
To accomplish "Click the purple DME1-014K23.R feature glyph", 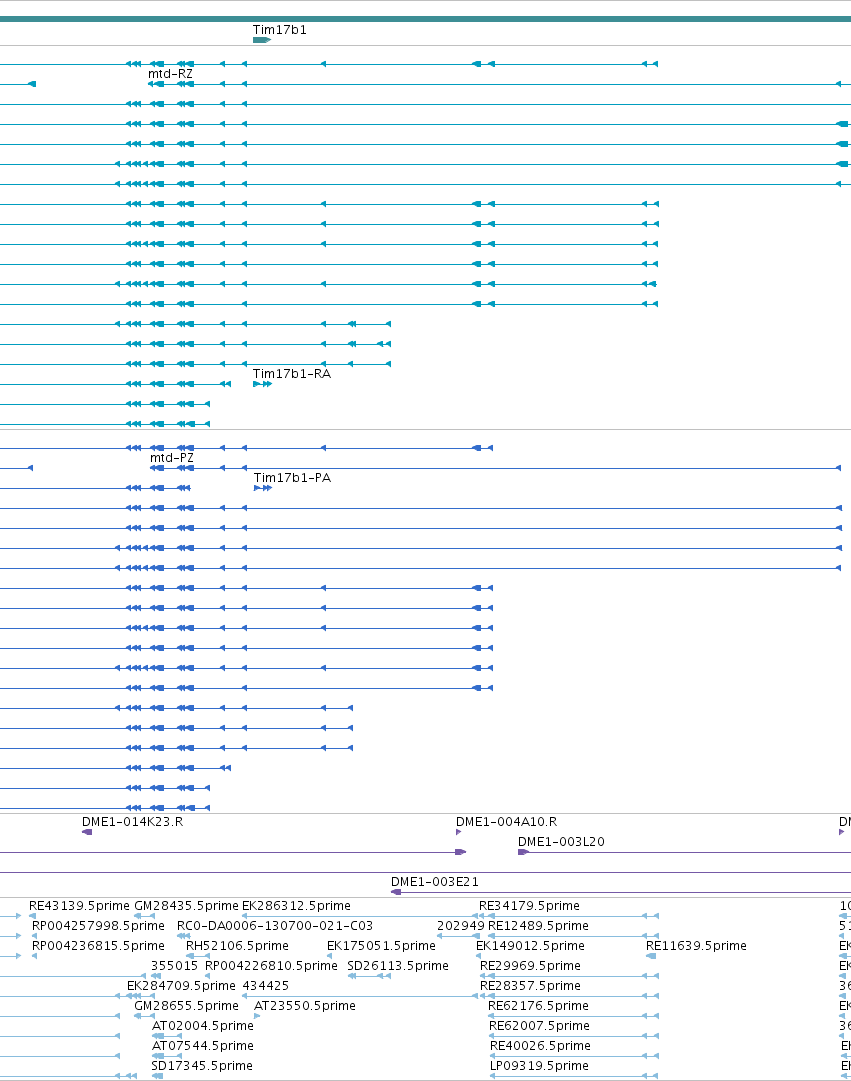I will (x=87, y=832).
